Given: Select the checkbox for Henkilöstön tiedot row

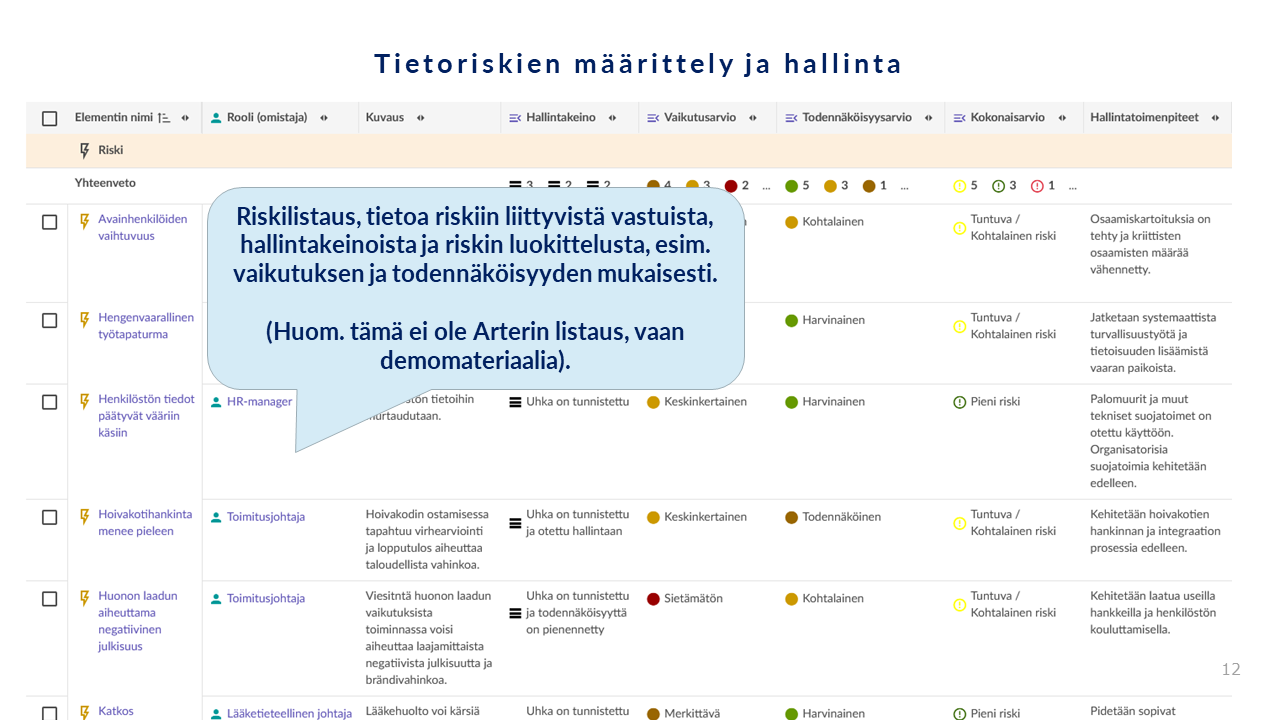Looking at the screenshot, I should [49, 402].
